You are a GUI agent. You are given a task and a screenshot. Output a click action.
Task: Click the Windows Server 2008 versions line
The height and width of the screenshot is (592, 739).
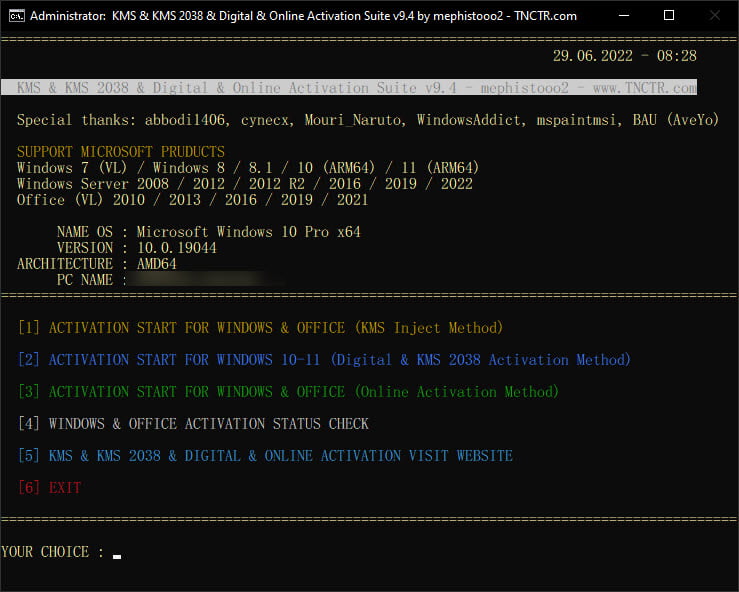point(245,184)
